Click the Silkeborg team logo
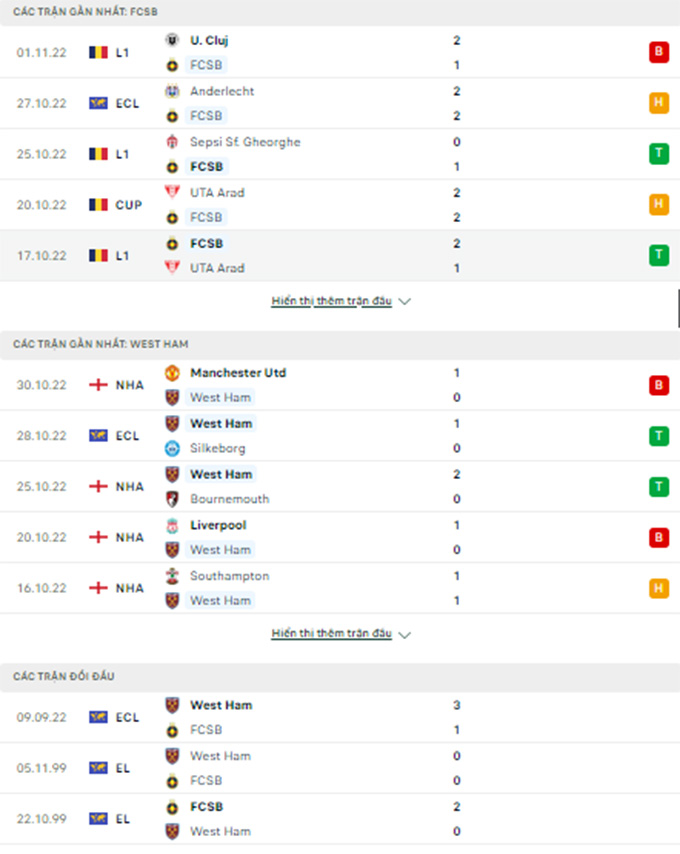Viewport: 680px width, 854px height. (x=172, y=448)
